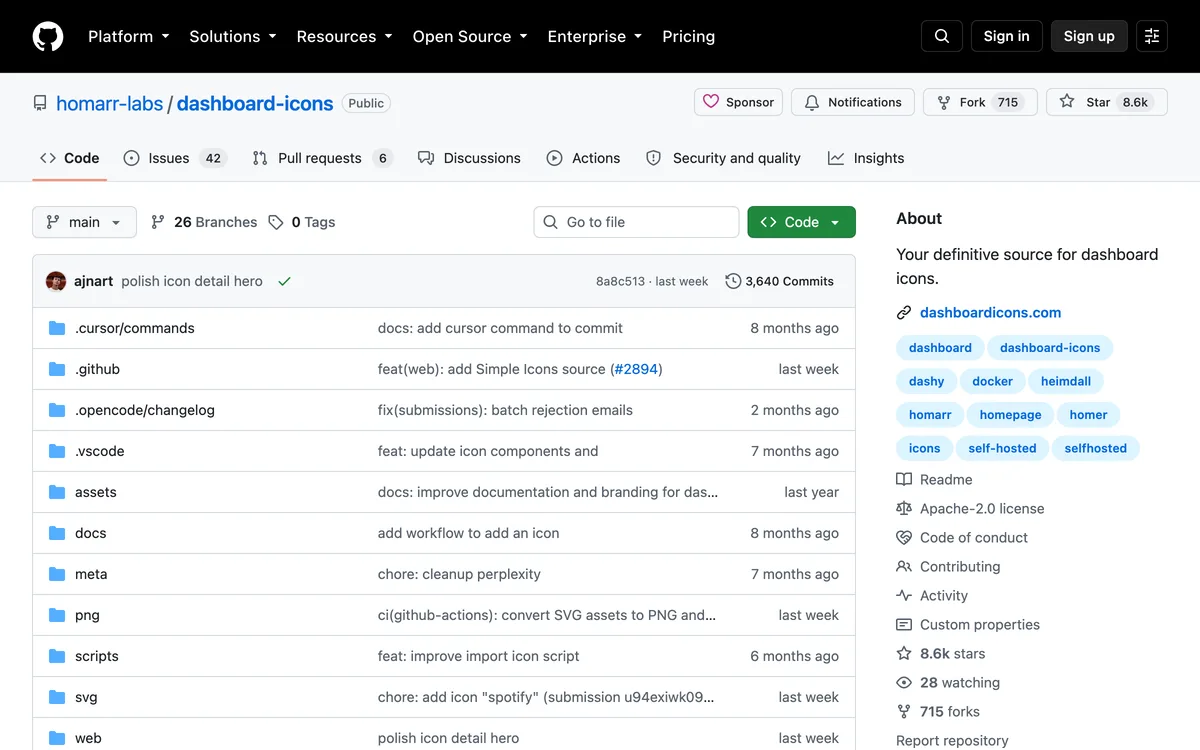Viewport: 1200px width, 750px height.
Task: Click the stars icon in About
Action: click(x=904, y=653)
